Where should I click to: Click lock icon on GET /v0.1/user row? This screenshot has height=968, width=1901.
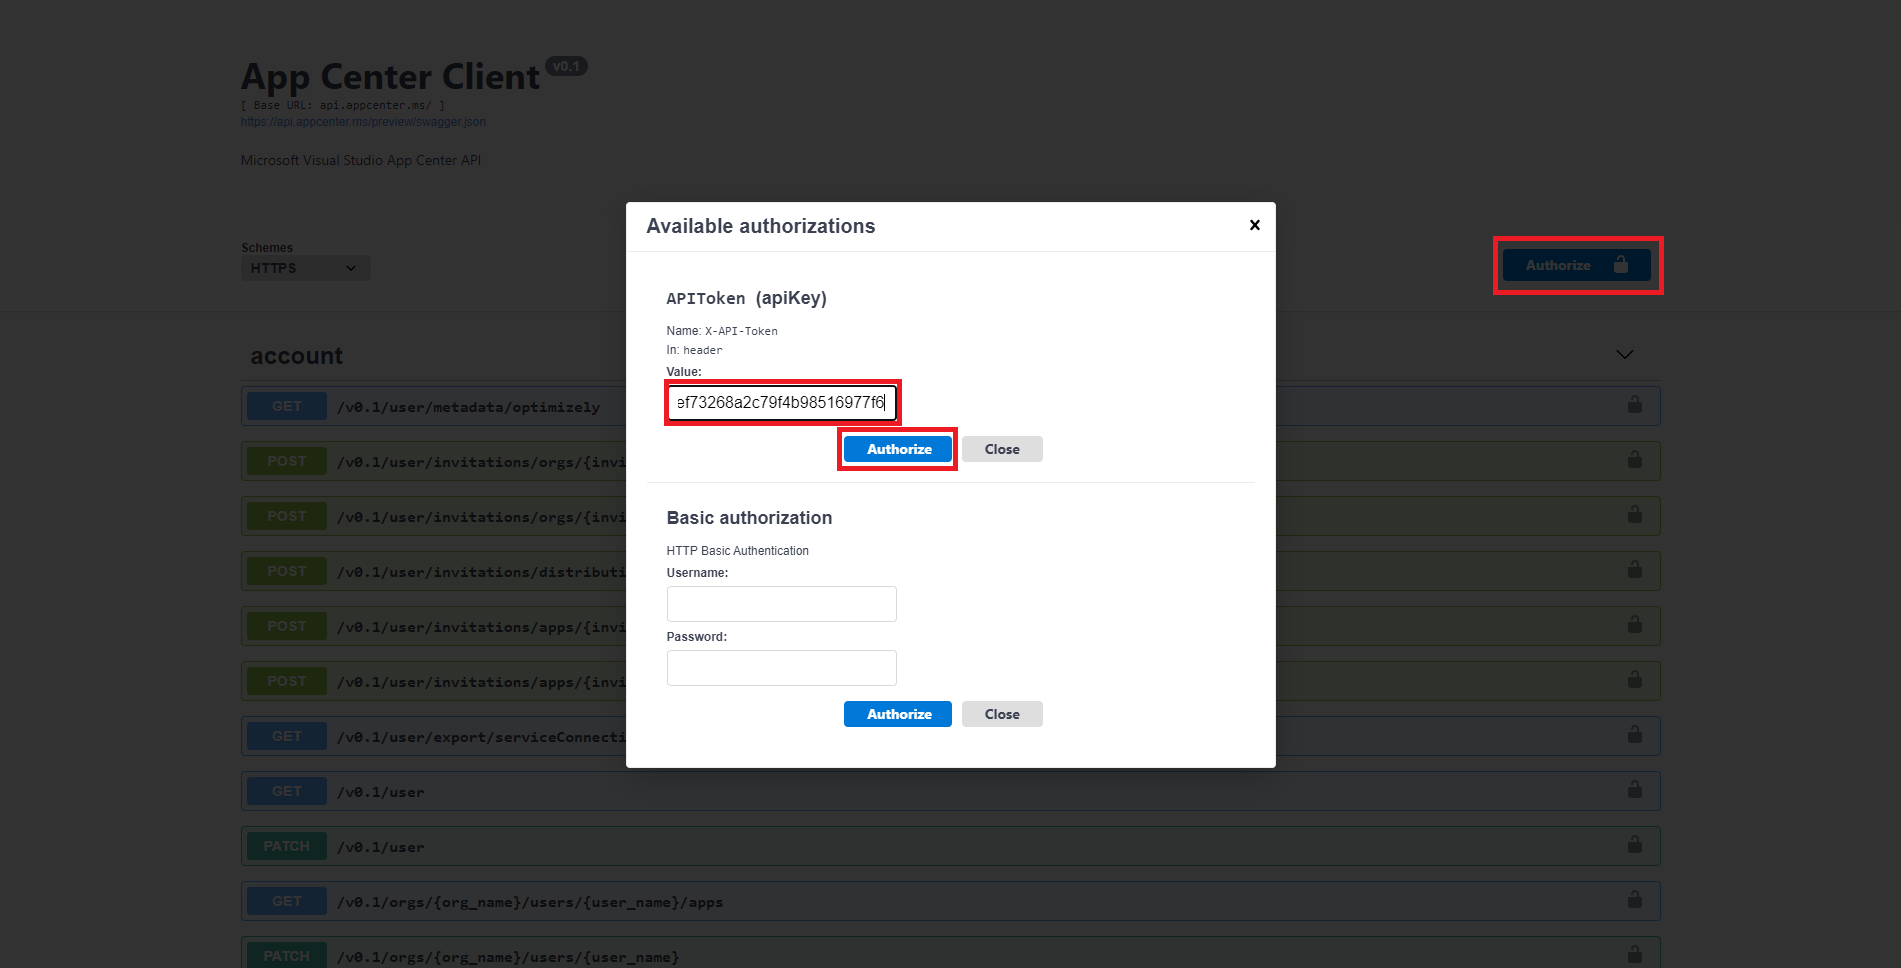pos(1634,790)
